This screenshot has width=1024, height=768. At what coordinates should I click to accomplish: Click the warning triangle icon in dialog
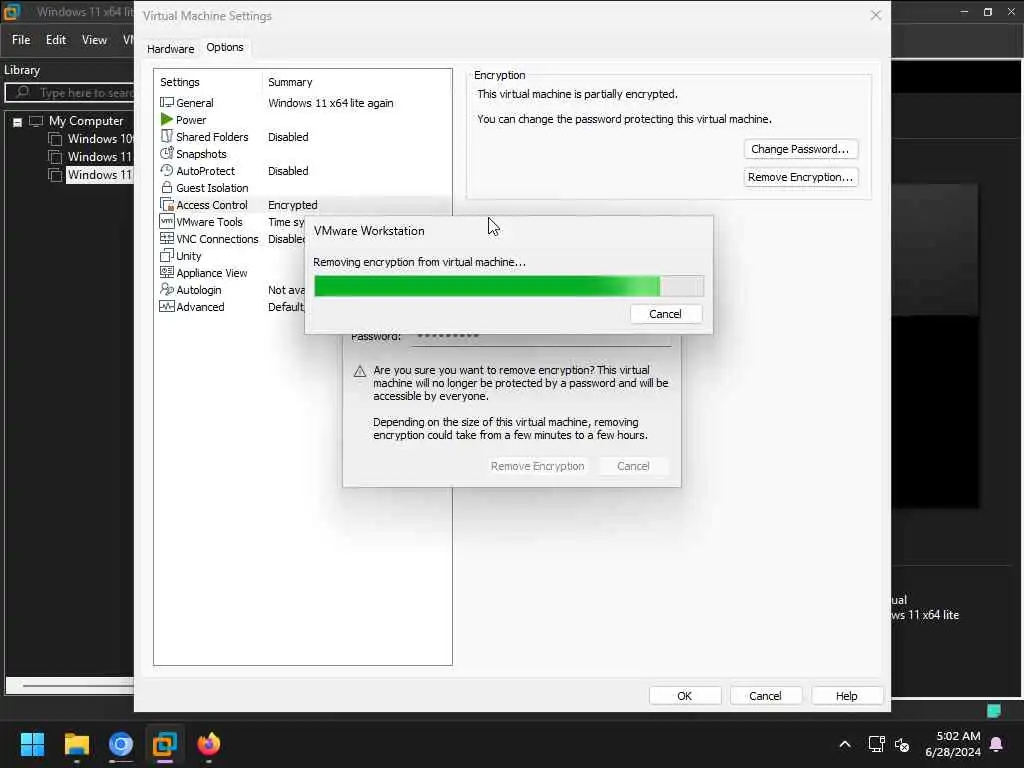pyautogui.click(x=360, y=372)
